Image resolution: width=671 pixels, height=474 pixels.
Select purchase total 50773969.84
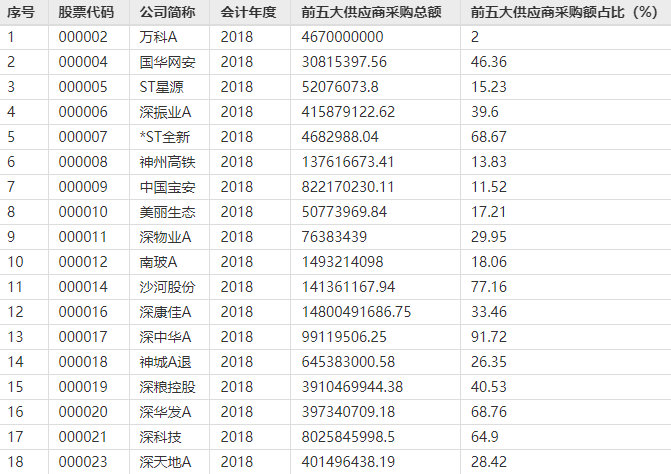pos(344,212)
